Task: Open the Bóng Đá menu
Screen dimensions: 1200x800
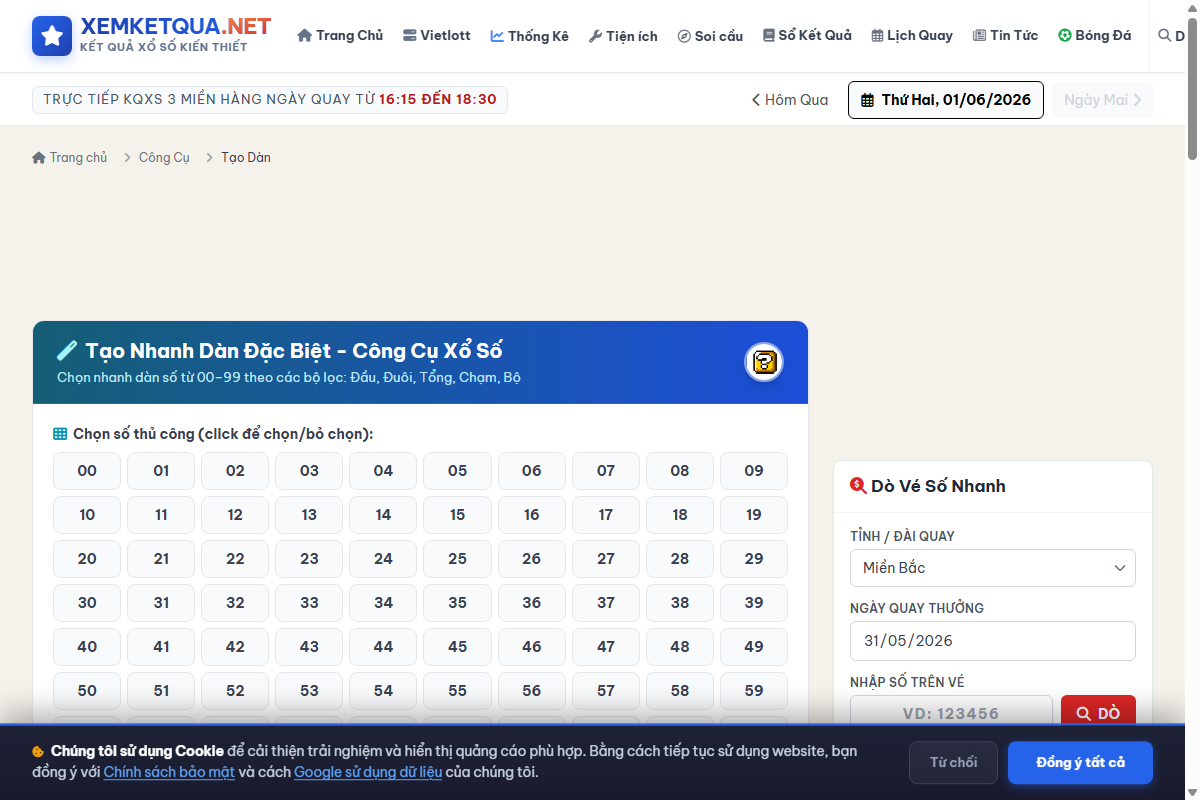Action: [1095, 36]
